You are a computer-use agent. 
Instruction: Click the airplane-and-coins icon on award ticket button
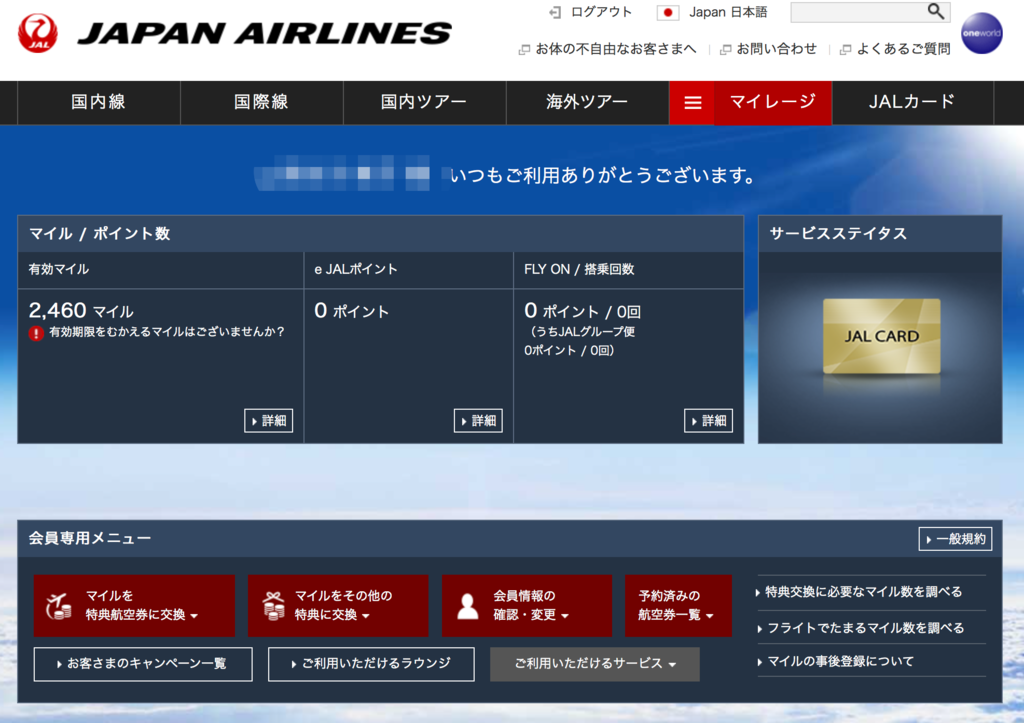[x=59, y=605]
